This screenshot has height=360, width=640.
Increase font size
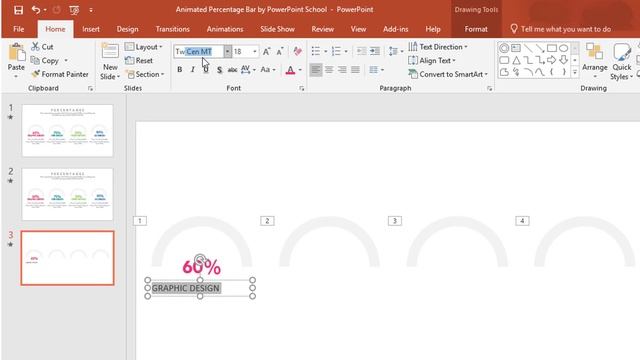point(267,51)
